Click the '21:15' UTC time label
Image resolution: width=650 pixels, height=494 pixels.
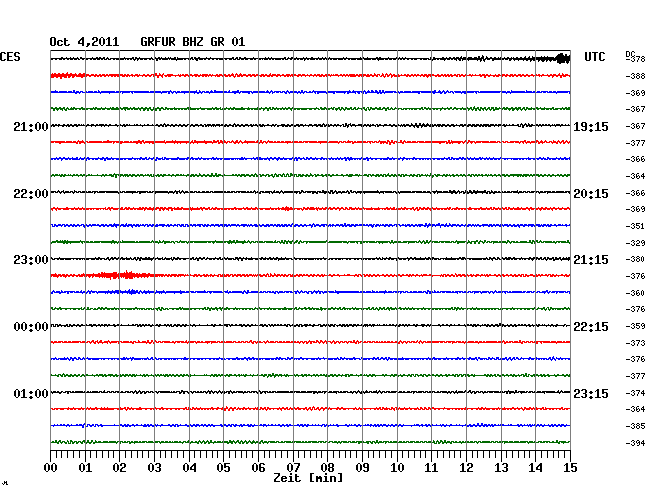(x=591, y=260)
